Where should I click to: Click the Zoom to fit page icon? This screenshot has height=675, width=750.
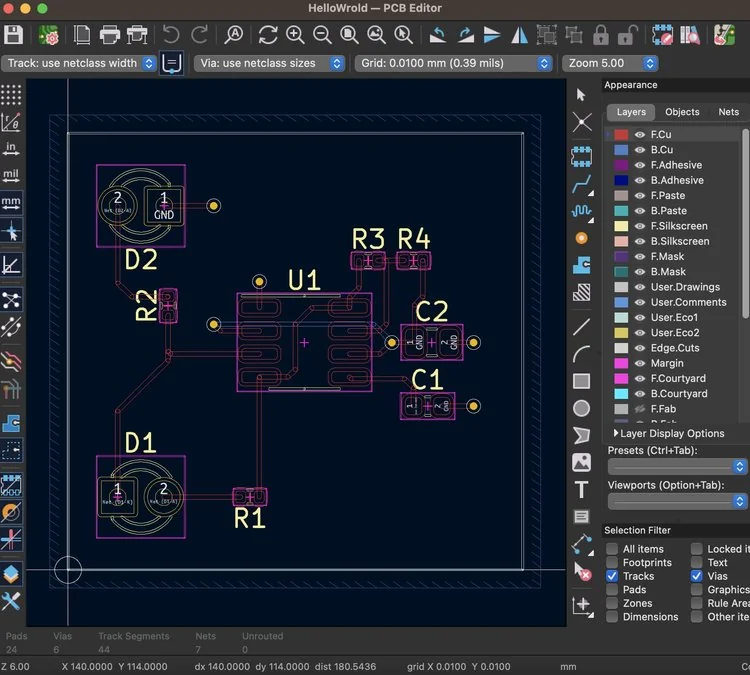click(x=349, y=35)
